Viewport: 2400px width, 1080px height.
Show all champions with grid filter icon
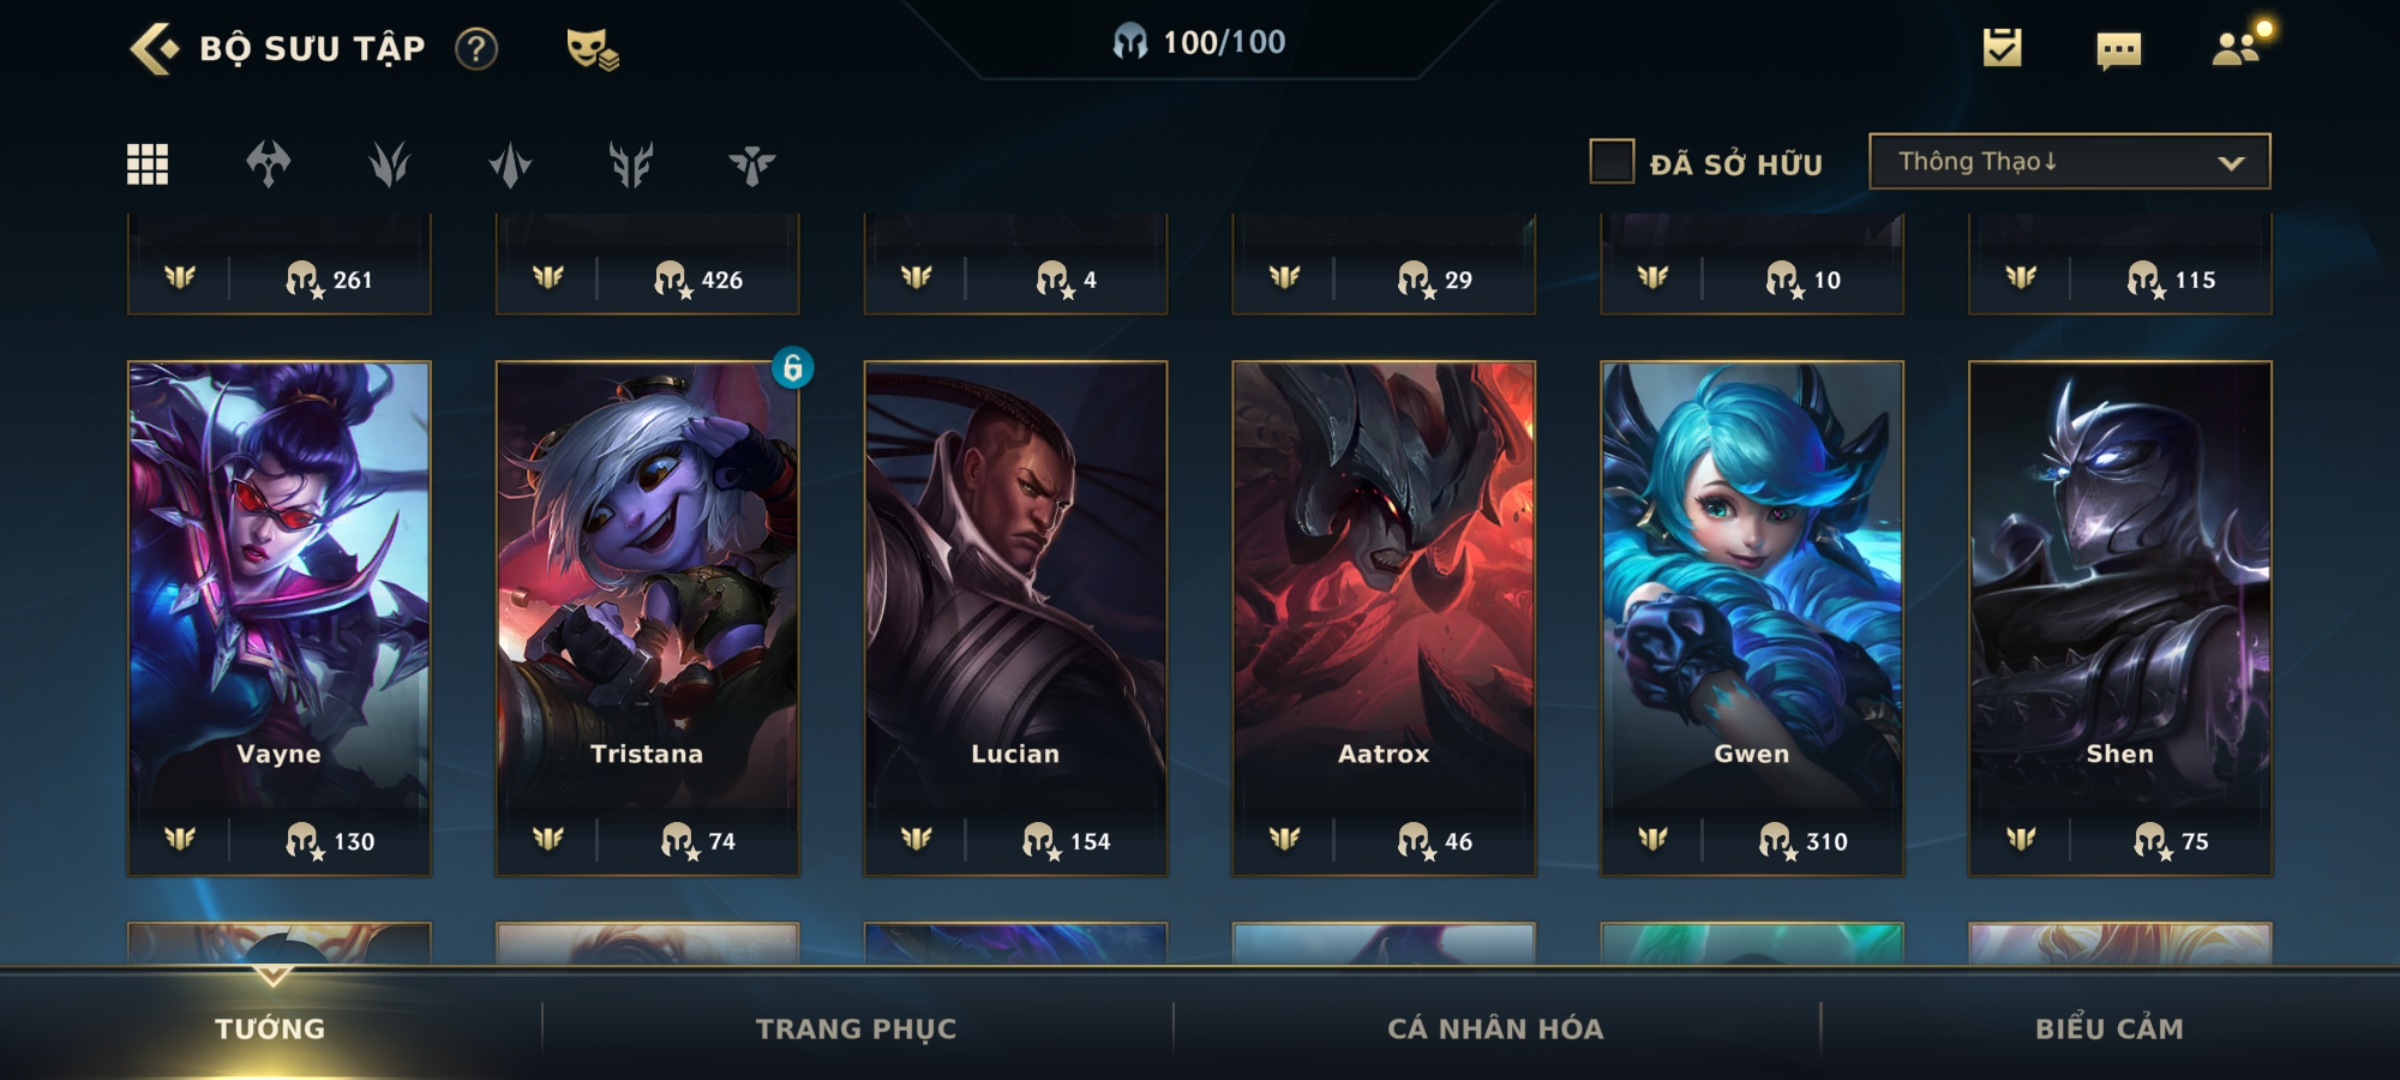coord(147,164)
